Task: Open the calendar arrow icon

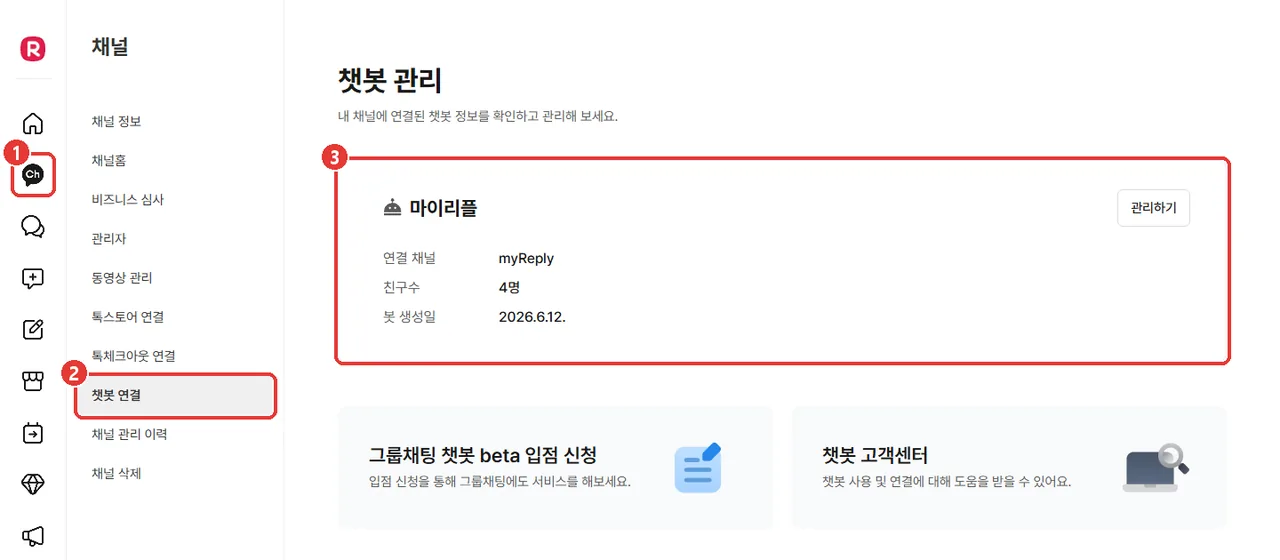Action: pyautogui.click(x=33, y=433)
